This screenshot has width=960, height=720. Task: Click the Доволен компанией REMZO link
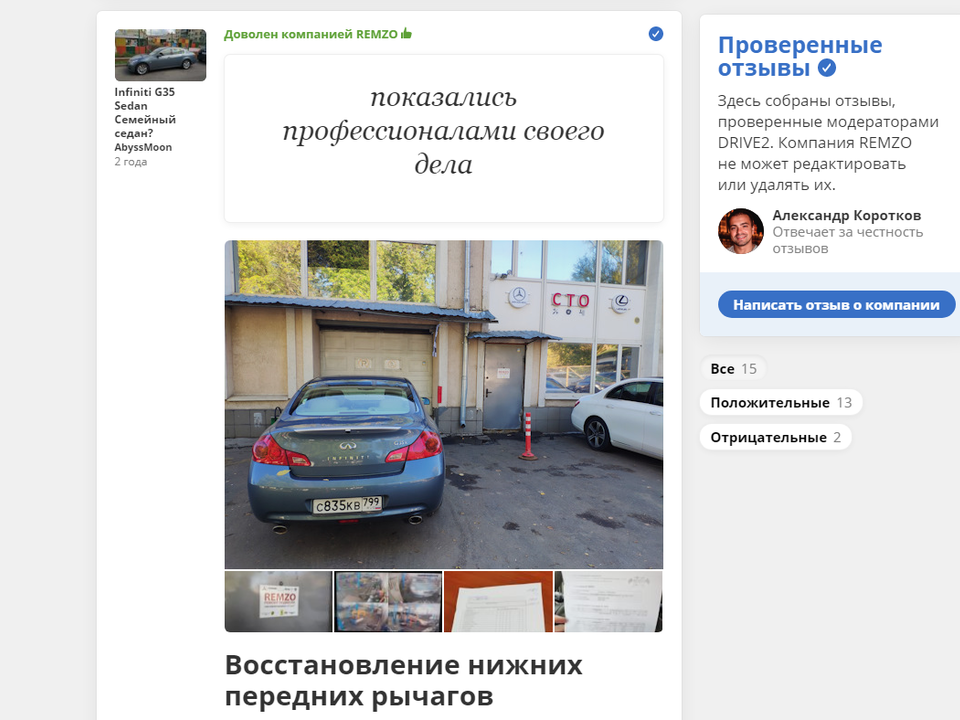click(311, 34)
